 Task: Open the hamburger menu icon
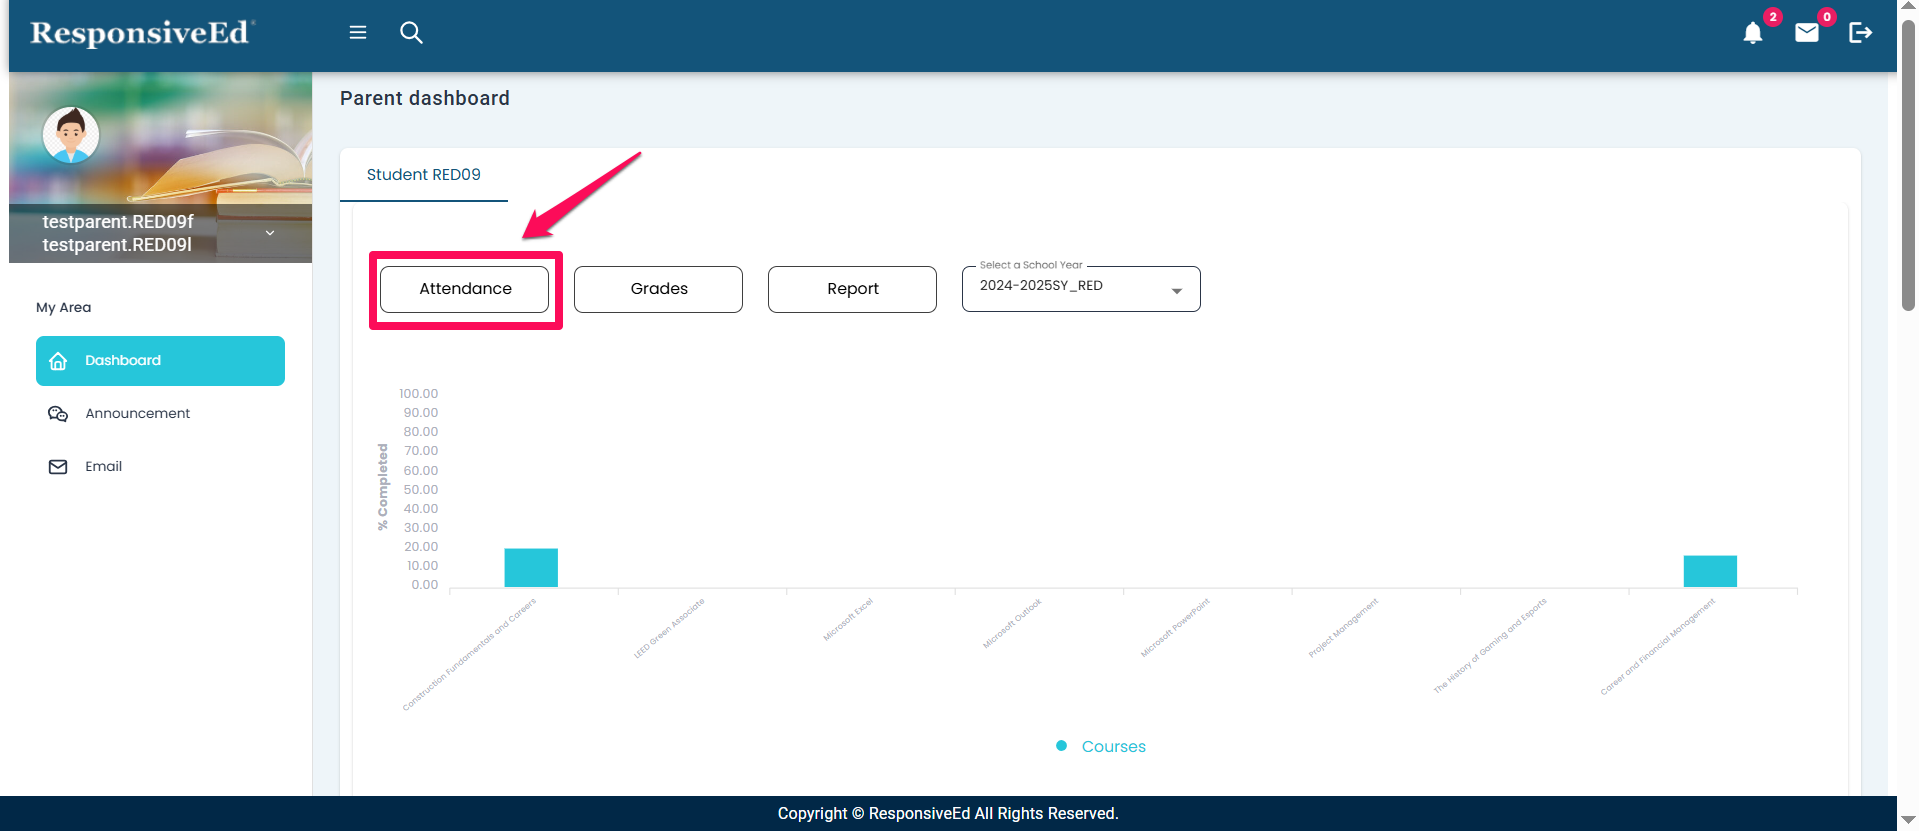357,33
